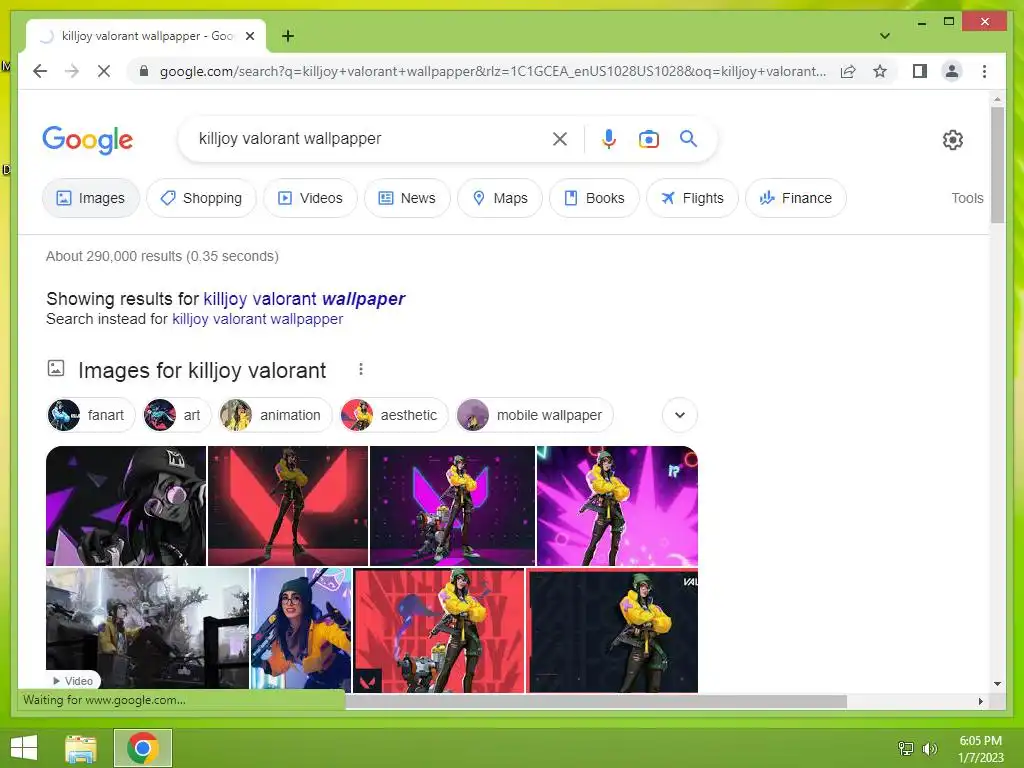1024x768 pixels.
Task: Switch to Images results
Action: pyautogui.click(x=91, y=198)
